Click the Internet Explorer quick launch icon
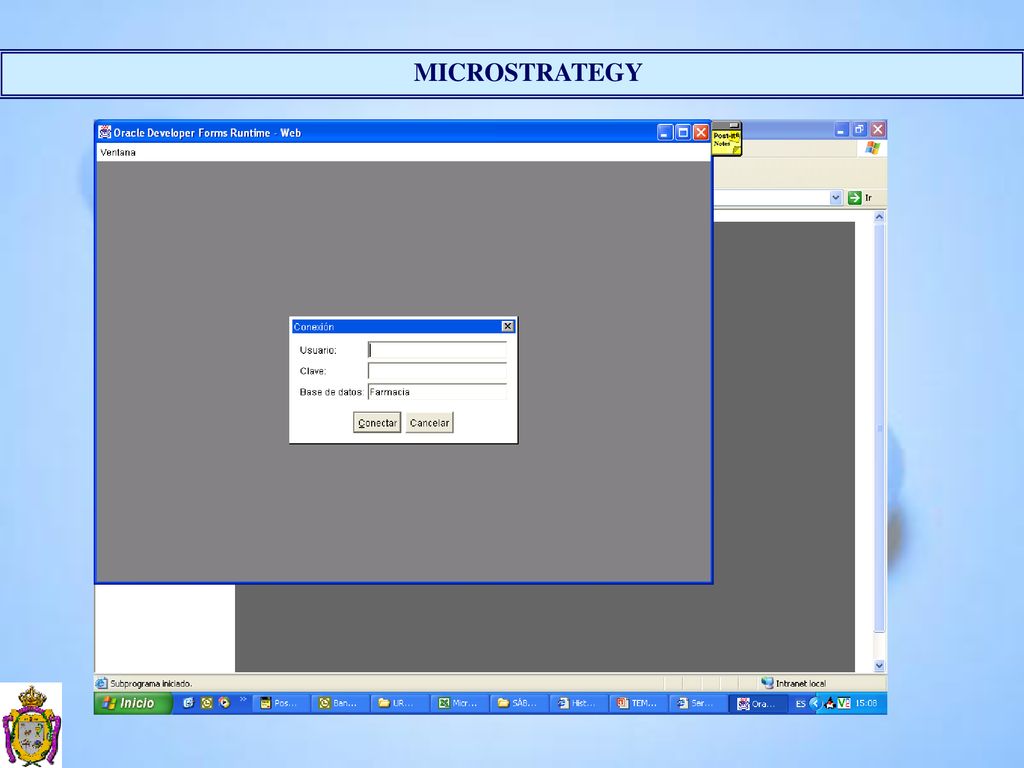Image resolution: width=1024 pixels, height=768 pixels. (188, 703)
